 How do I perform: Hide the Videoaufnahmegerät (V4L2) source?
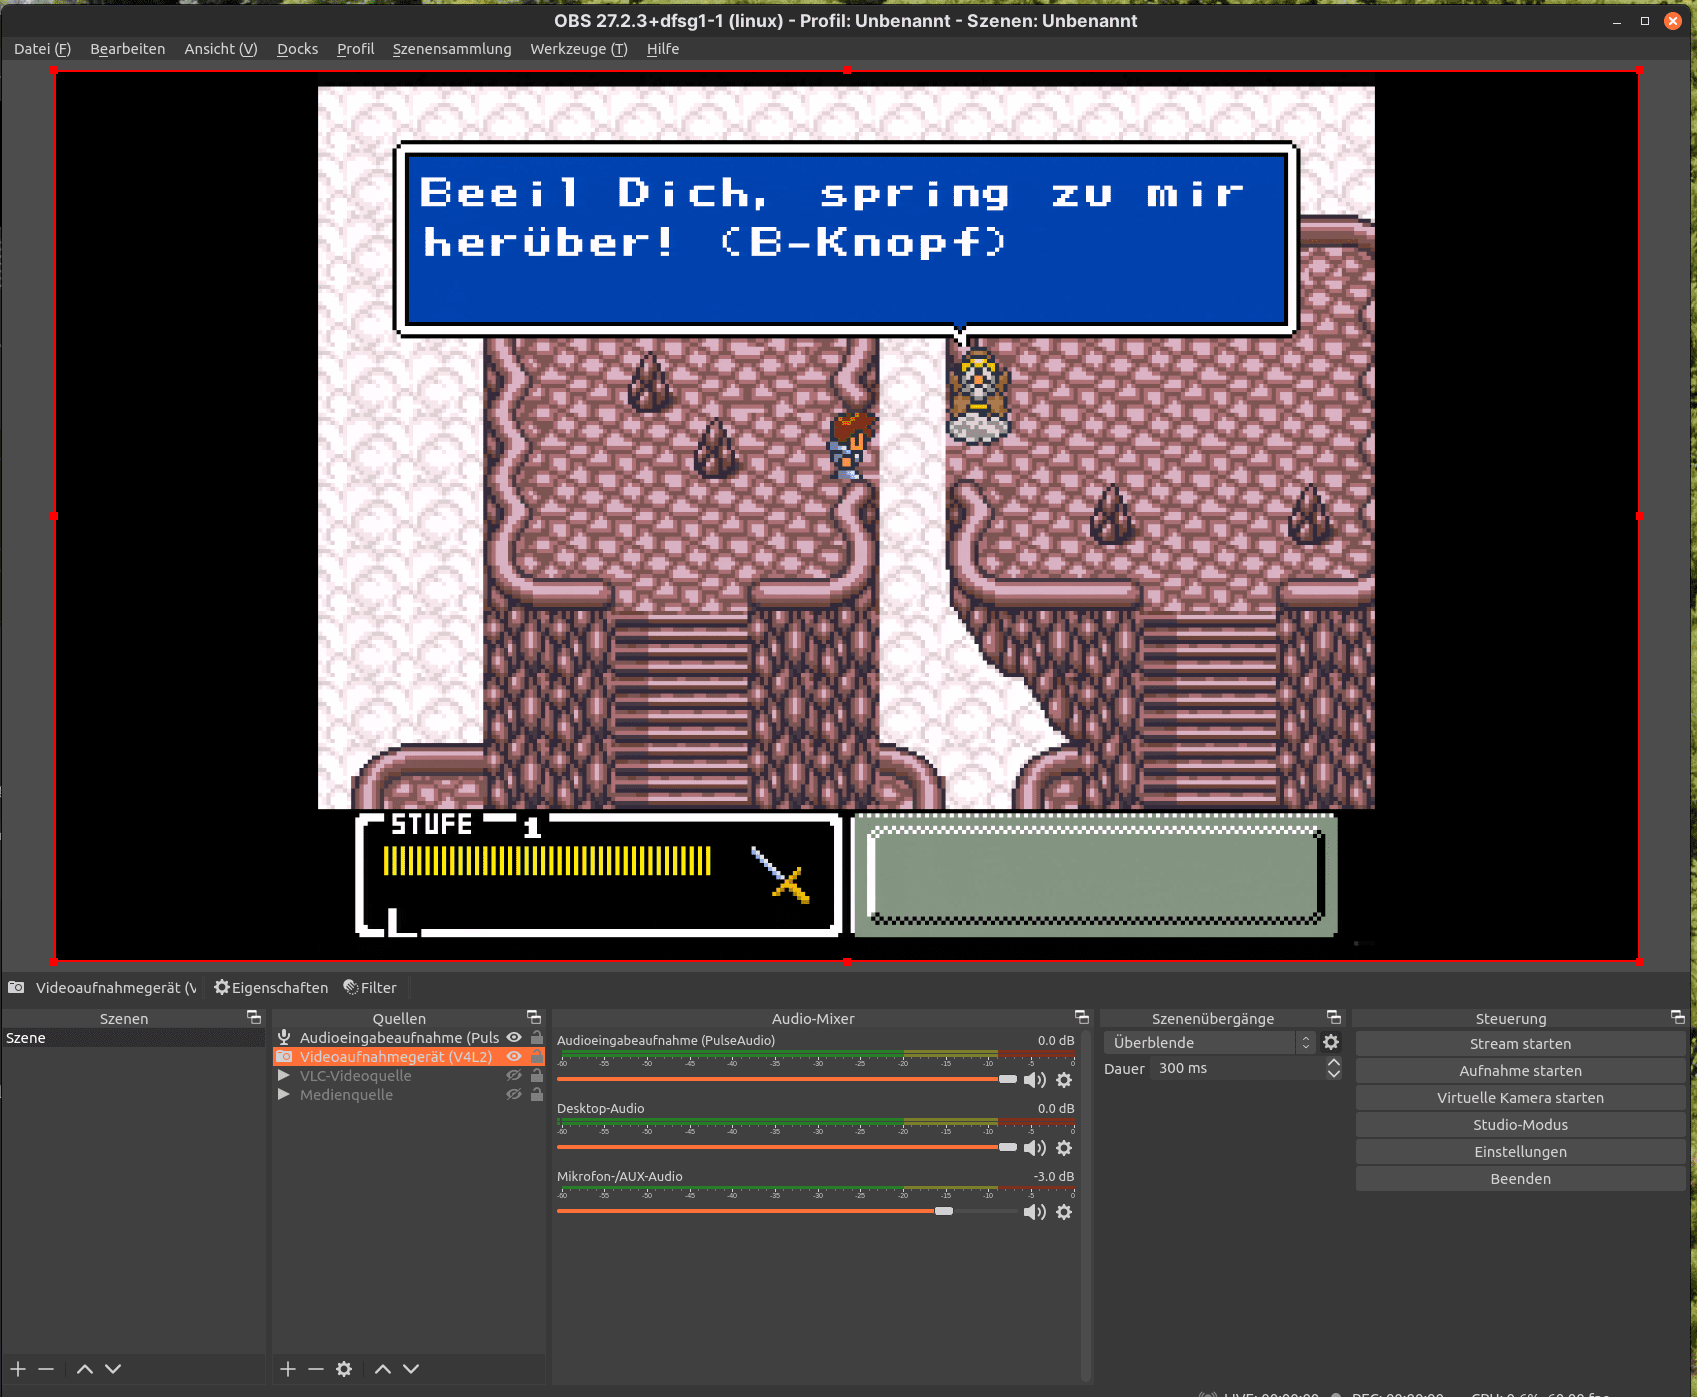514,1057
